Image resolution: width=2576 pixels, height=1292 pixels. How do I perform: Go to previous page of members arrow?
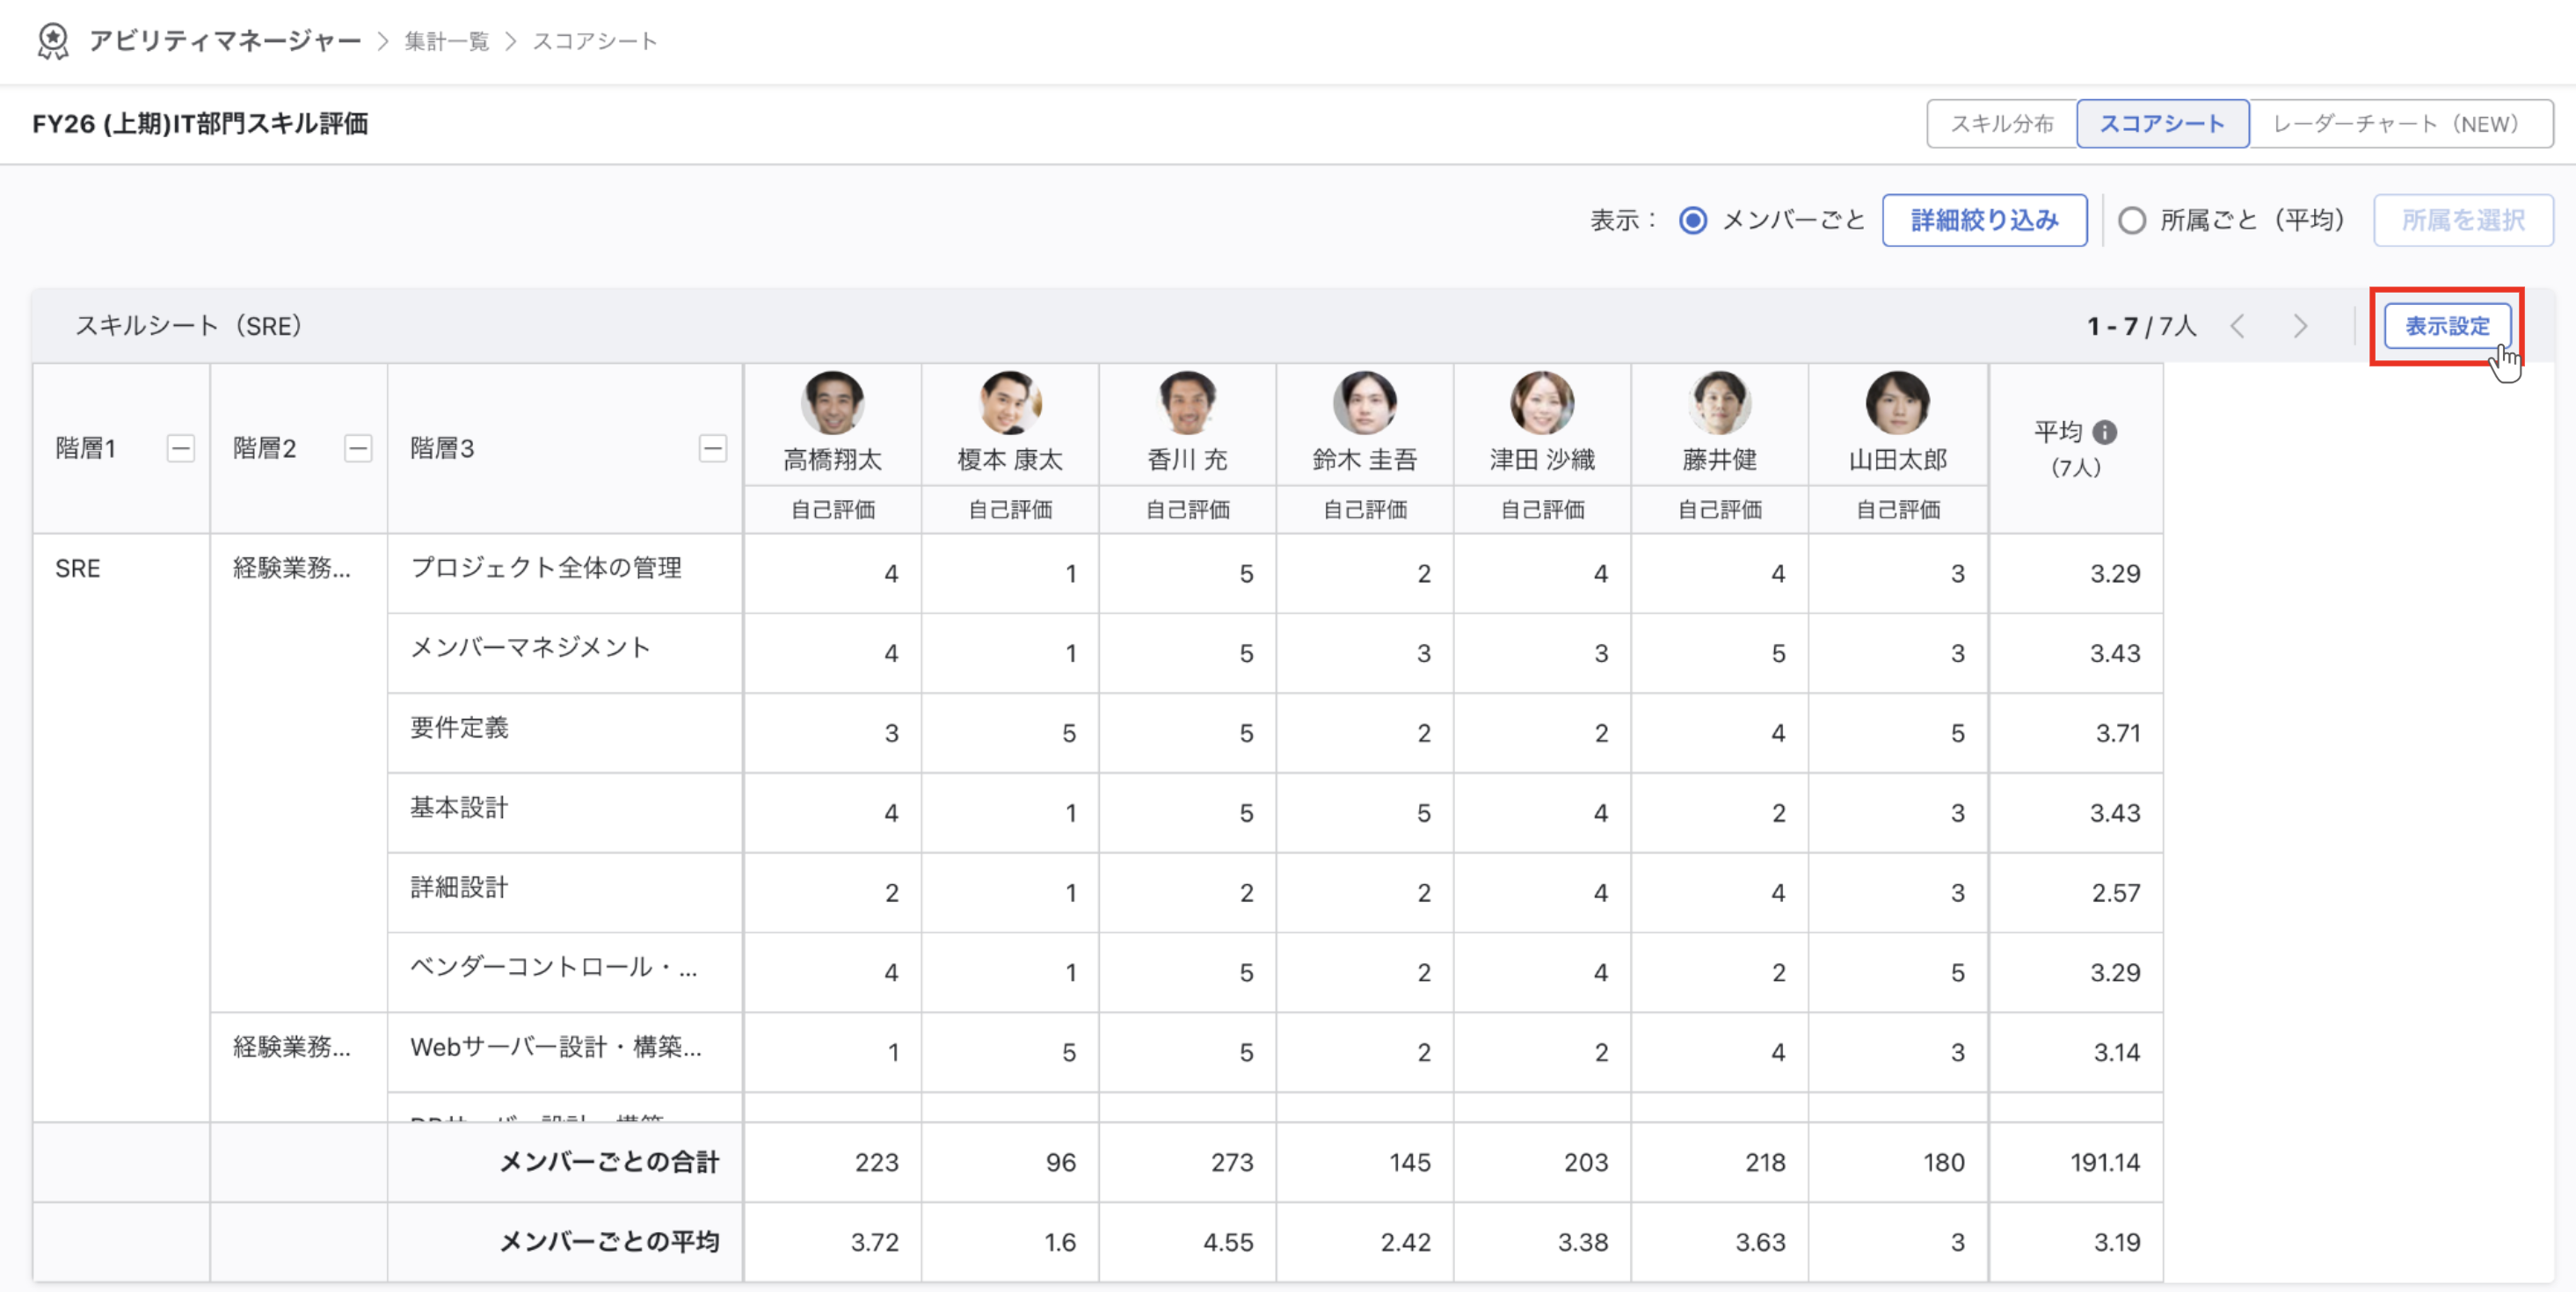(x=2238, y=326)
